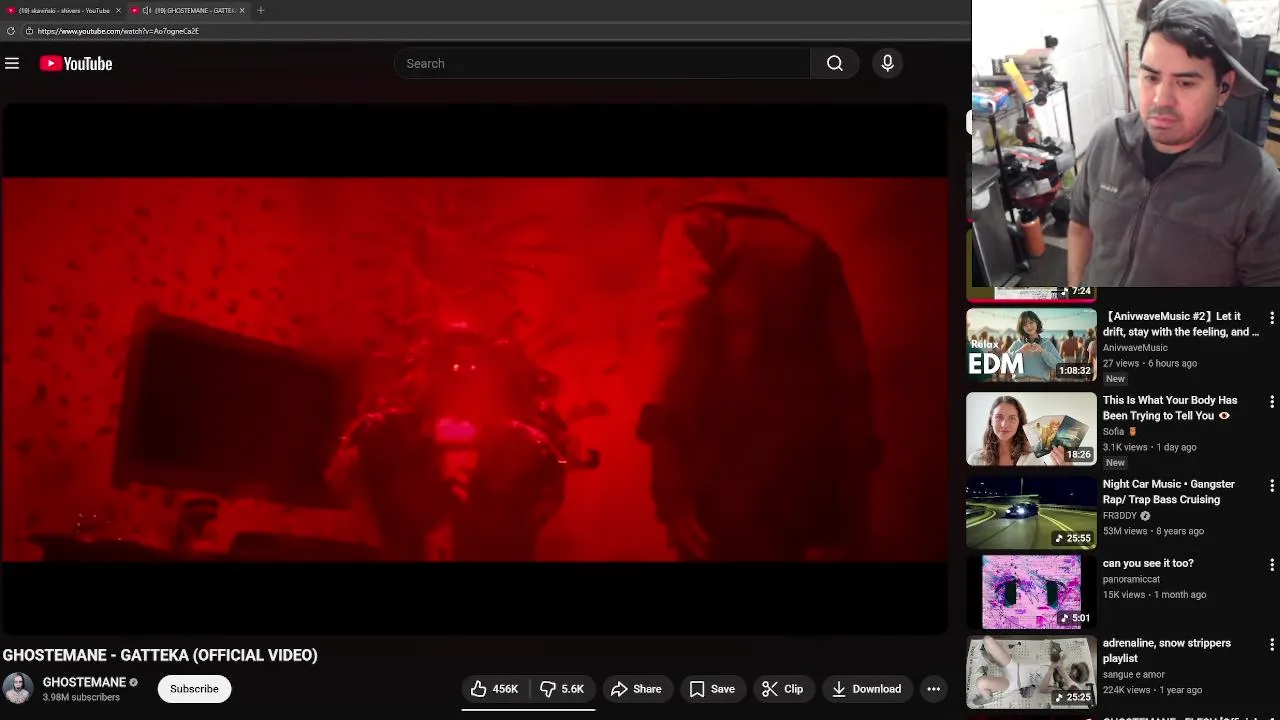Viewport: 1280px width, 720px height.
Task: Share the GATTEKA video
Action: point(636,689)
